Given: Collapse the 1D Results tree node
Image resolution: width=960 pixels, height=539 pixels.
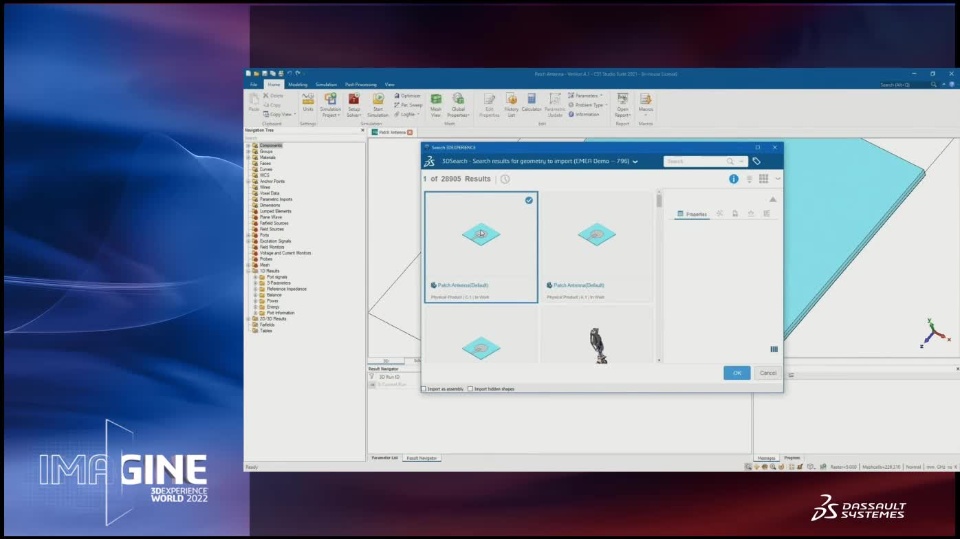Looking at the screenshot, I should tap(249, 271).
